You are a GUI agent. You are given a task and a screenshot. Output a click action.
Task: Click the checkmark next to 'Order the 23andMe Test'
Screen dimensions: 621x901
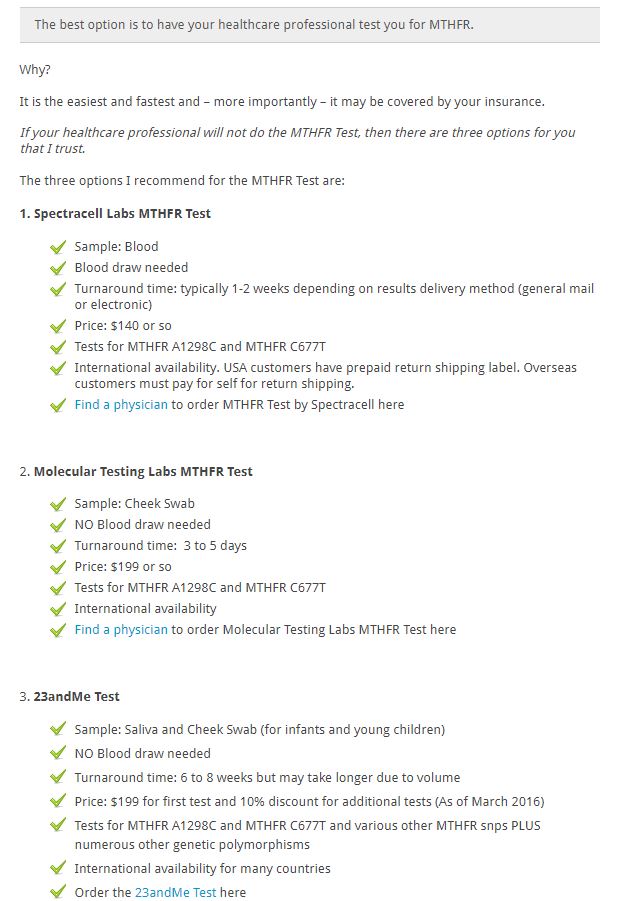click(57, 893)
